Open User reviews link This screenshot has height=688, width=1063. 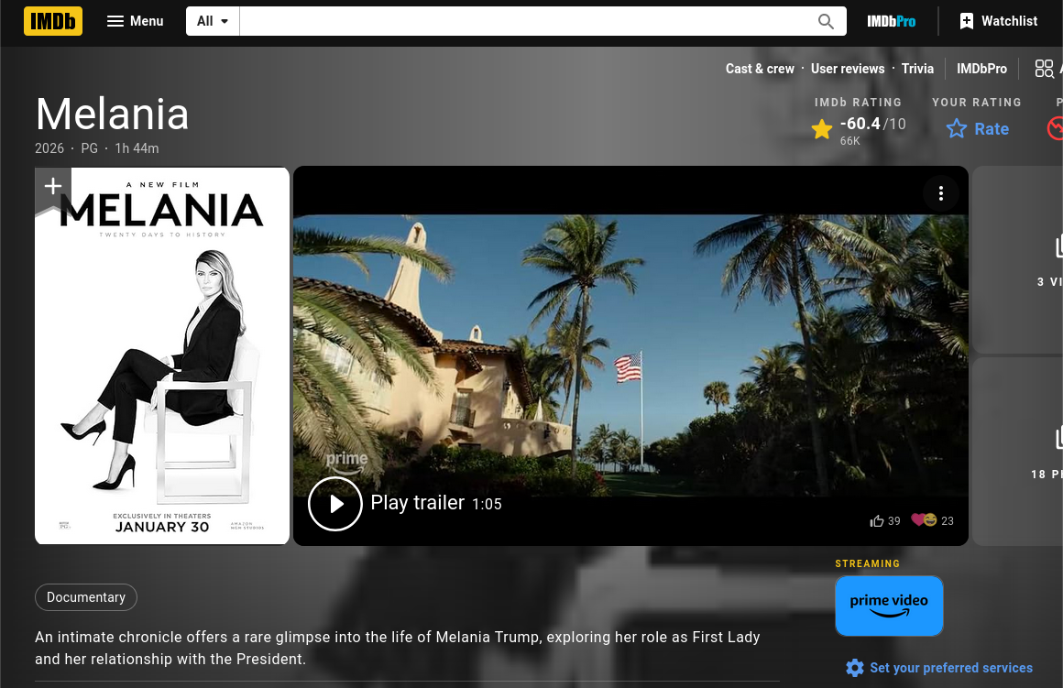pyautogui.click(x=847, y=68)
